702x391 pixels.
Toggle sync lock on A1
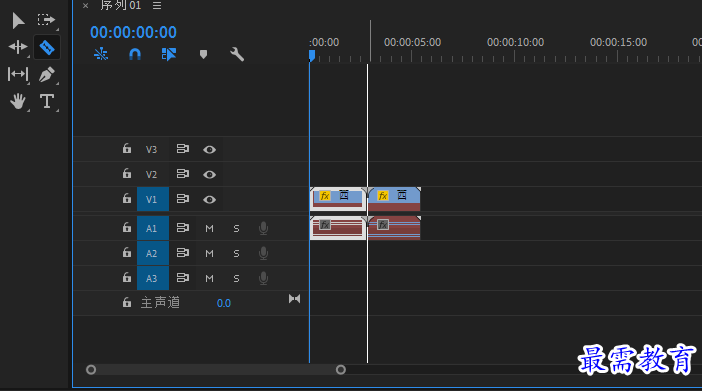182,228
